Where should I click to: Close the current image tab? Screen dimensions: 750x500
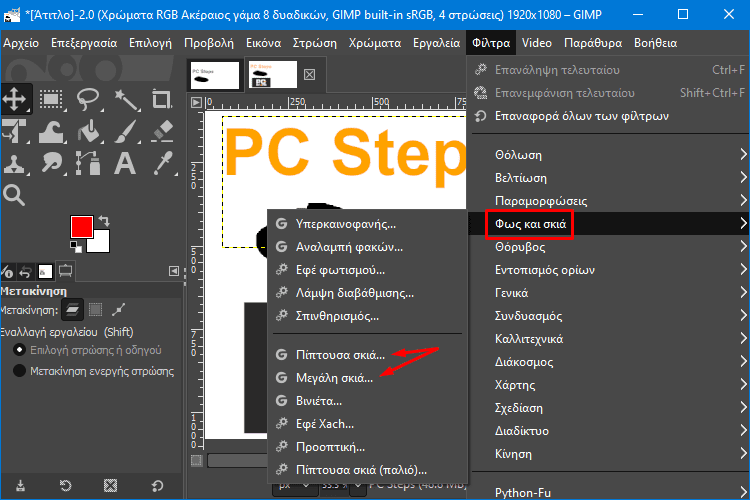pyautogui.click(x=309, y=75)
